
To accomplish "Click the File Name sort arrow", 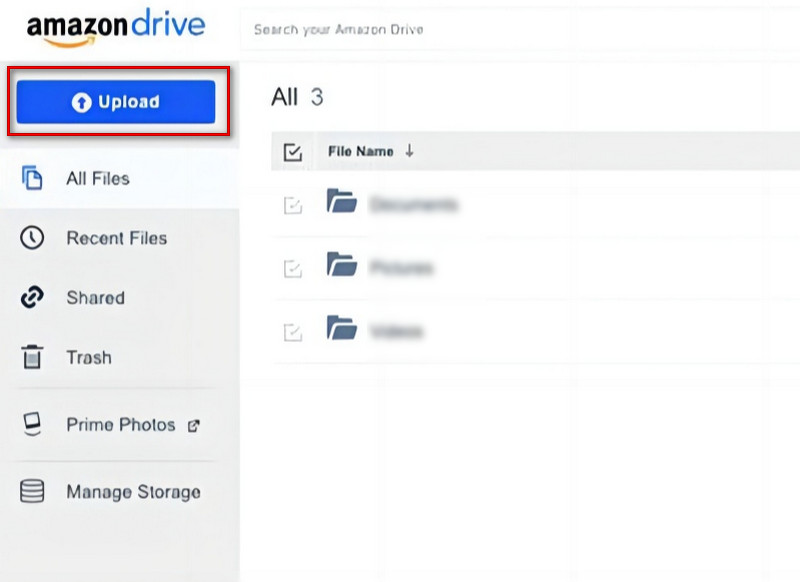I will pos(409,151).
